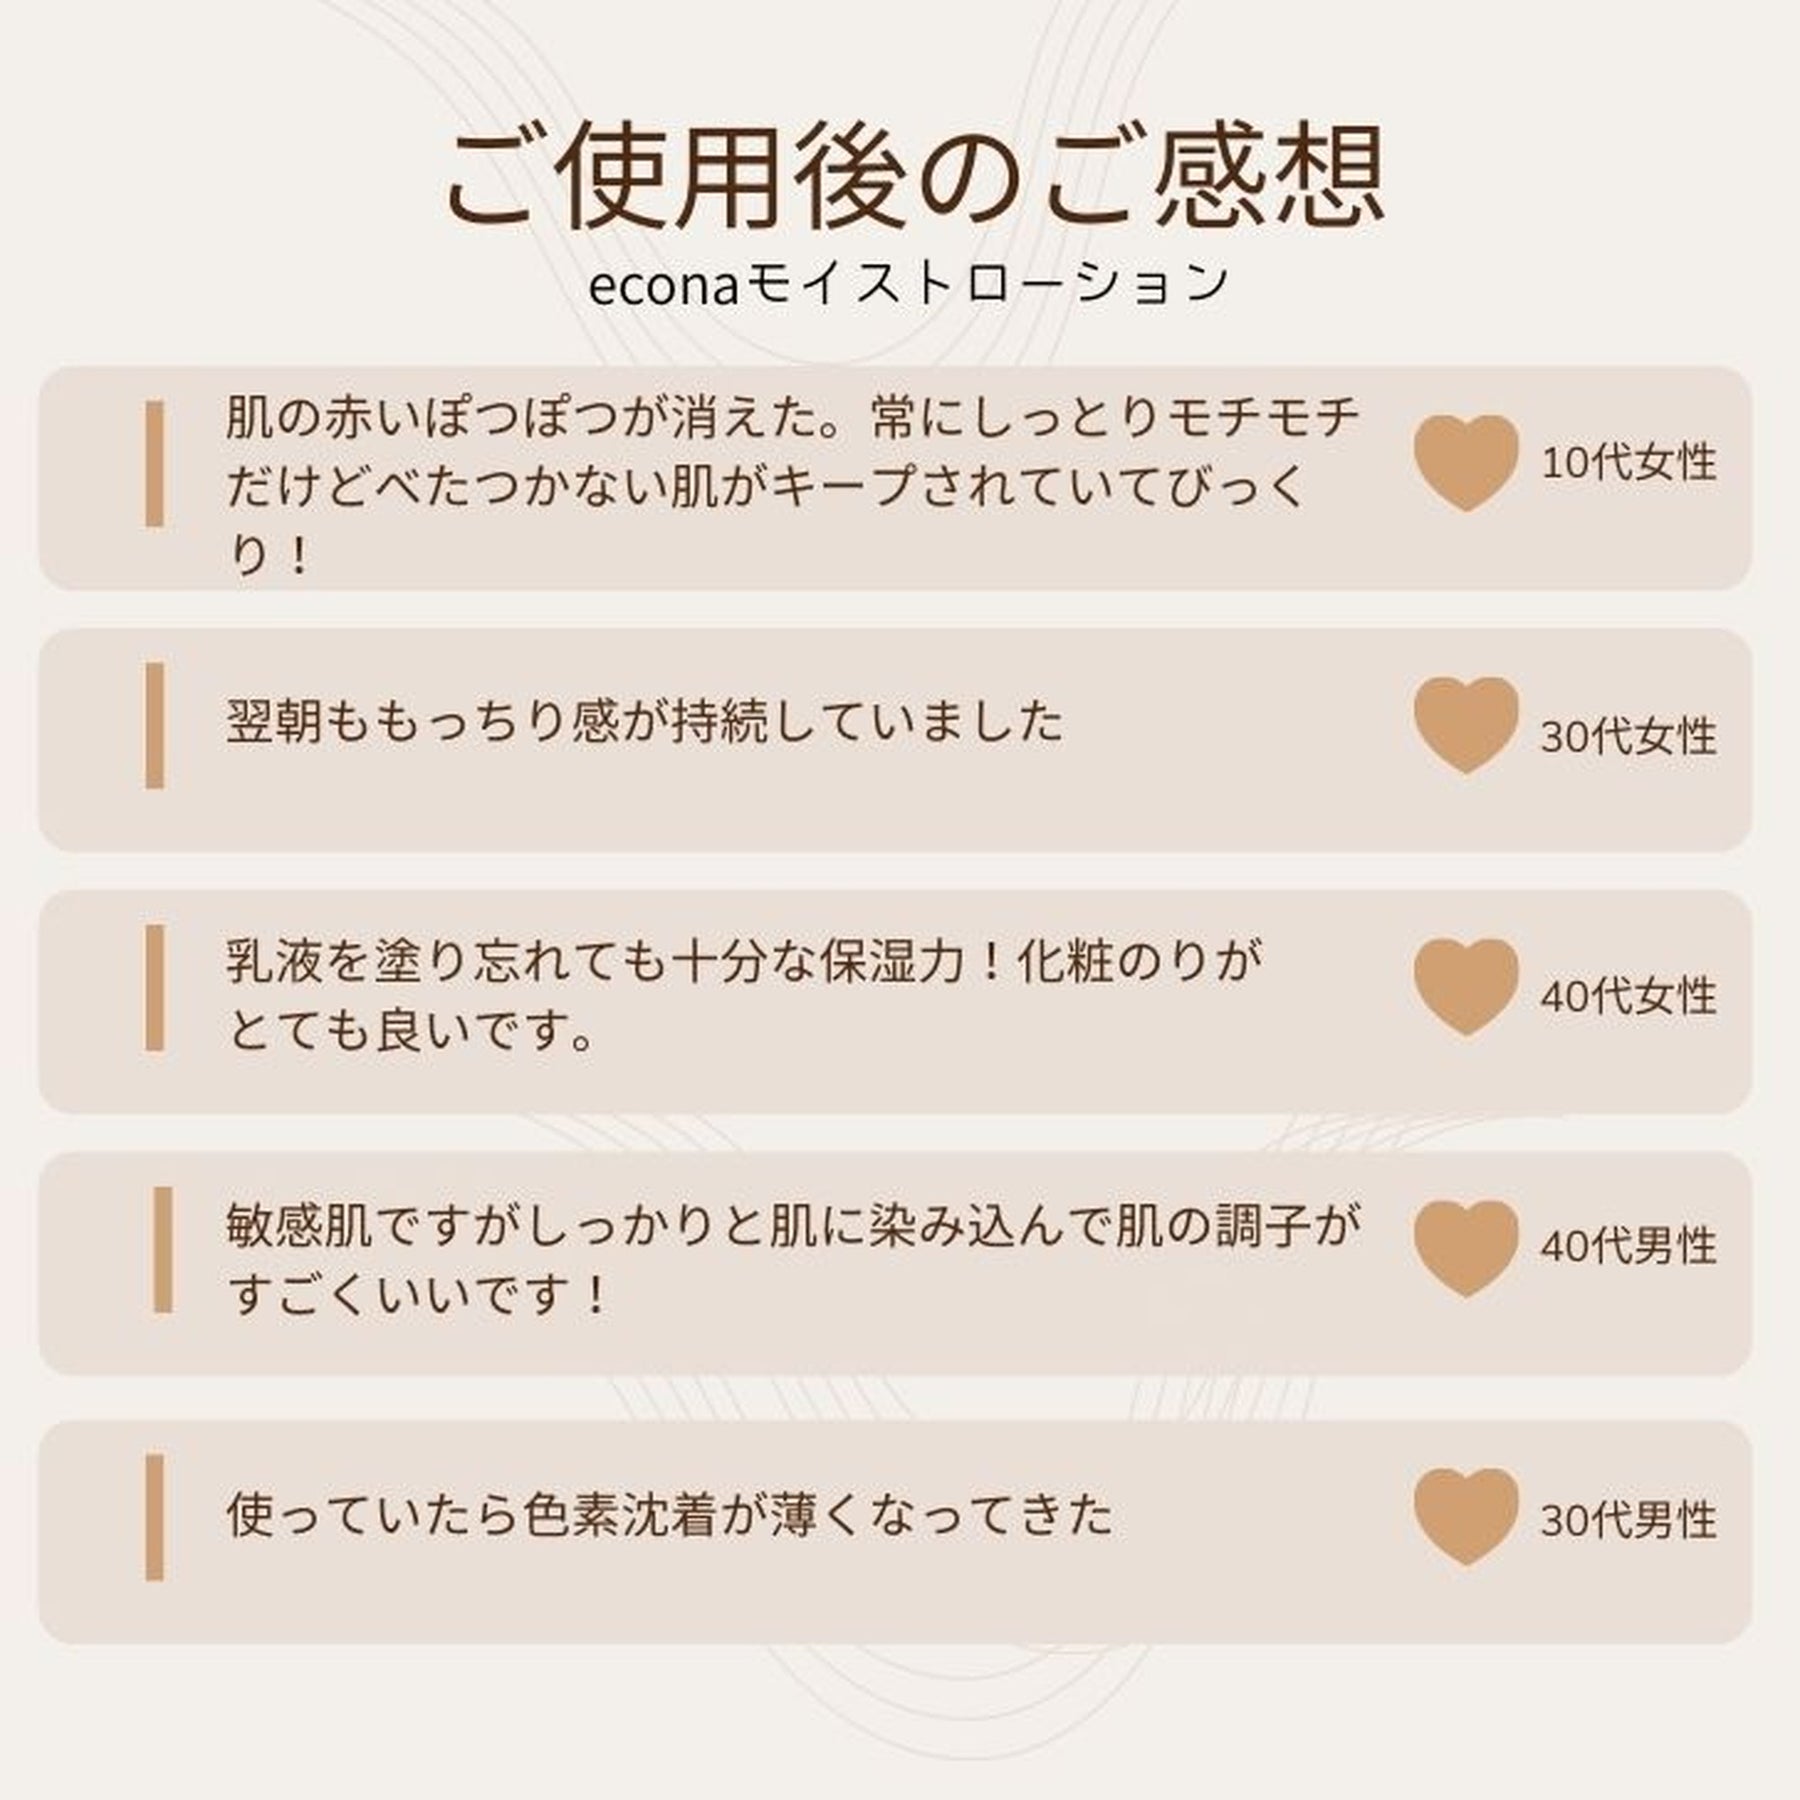The image size is (1800, 1800).
Task: Click the heart icon beside 10代女性
Action: click(1466, 461)
